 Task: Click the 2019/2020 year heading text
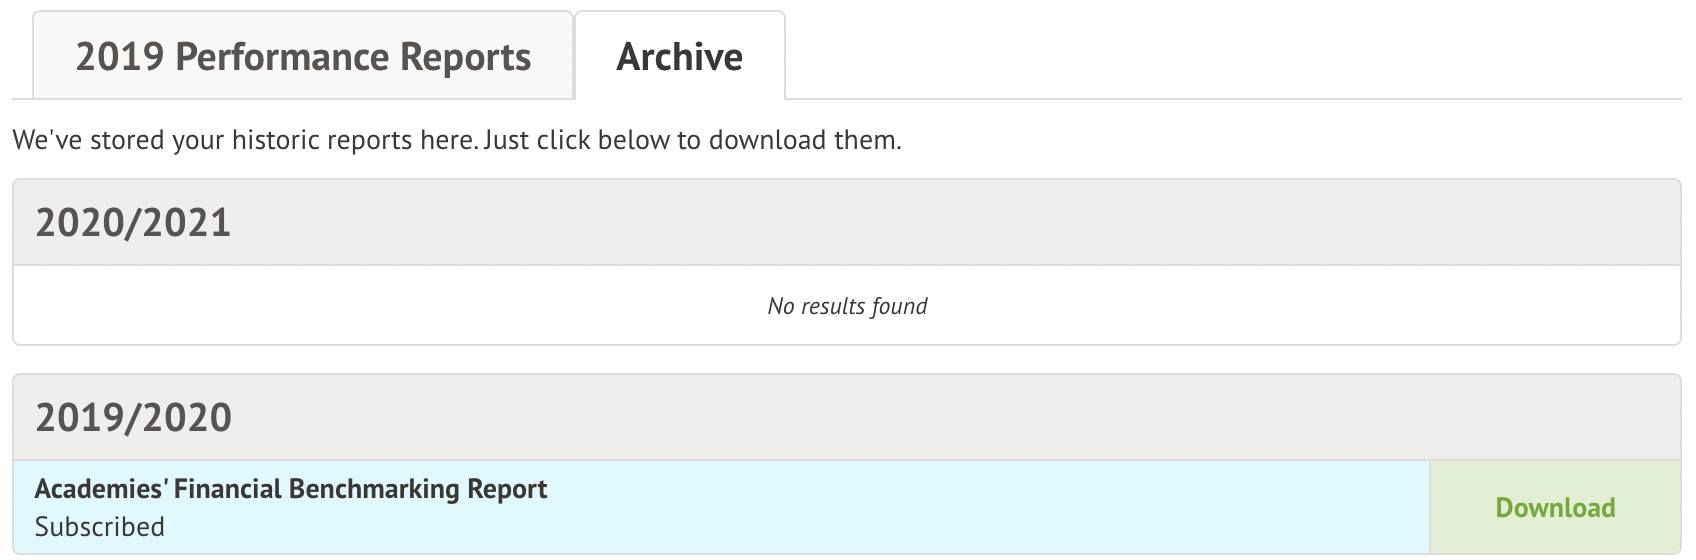pos(134,418)
